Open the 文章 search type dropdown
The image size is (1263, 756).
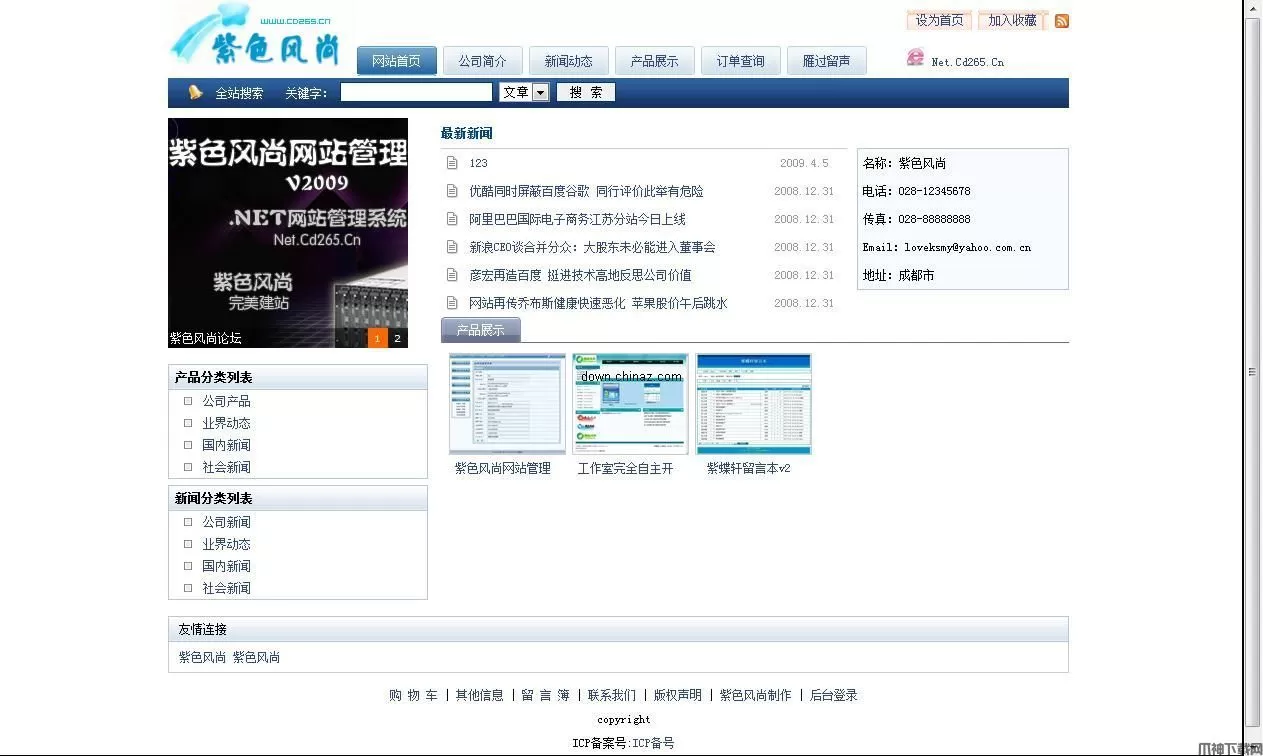(x=540, y=91)
